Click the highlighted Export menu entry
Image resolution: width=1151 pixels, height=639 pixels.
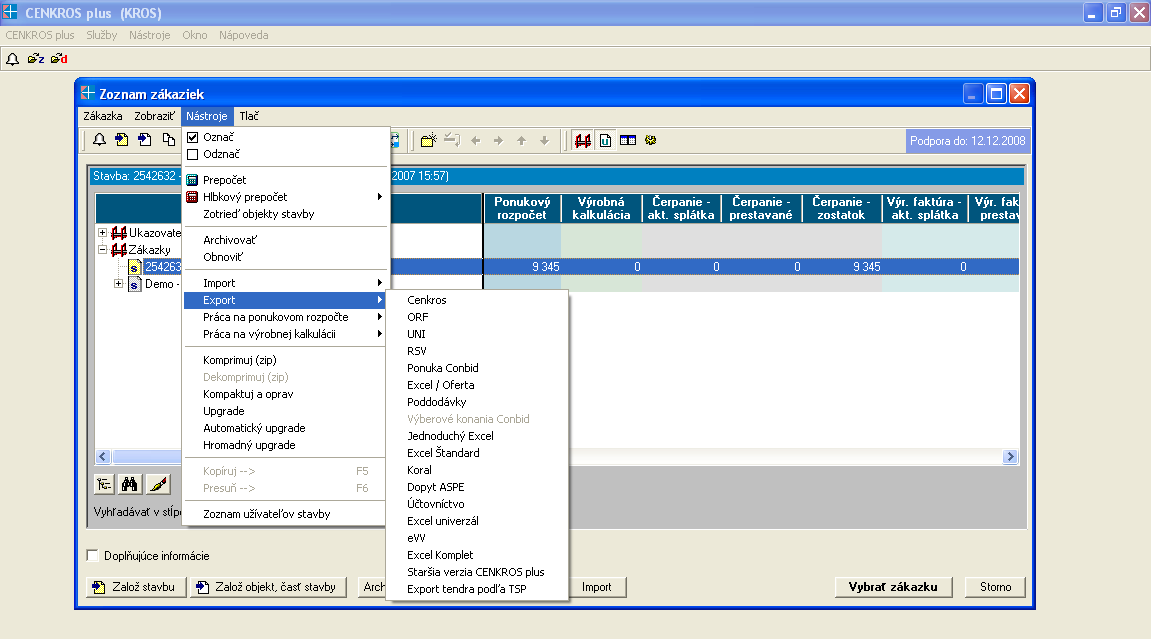coord(285,300)
